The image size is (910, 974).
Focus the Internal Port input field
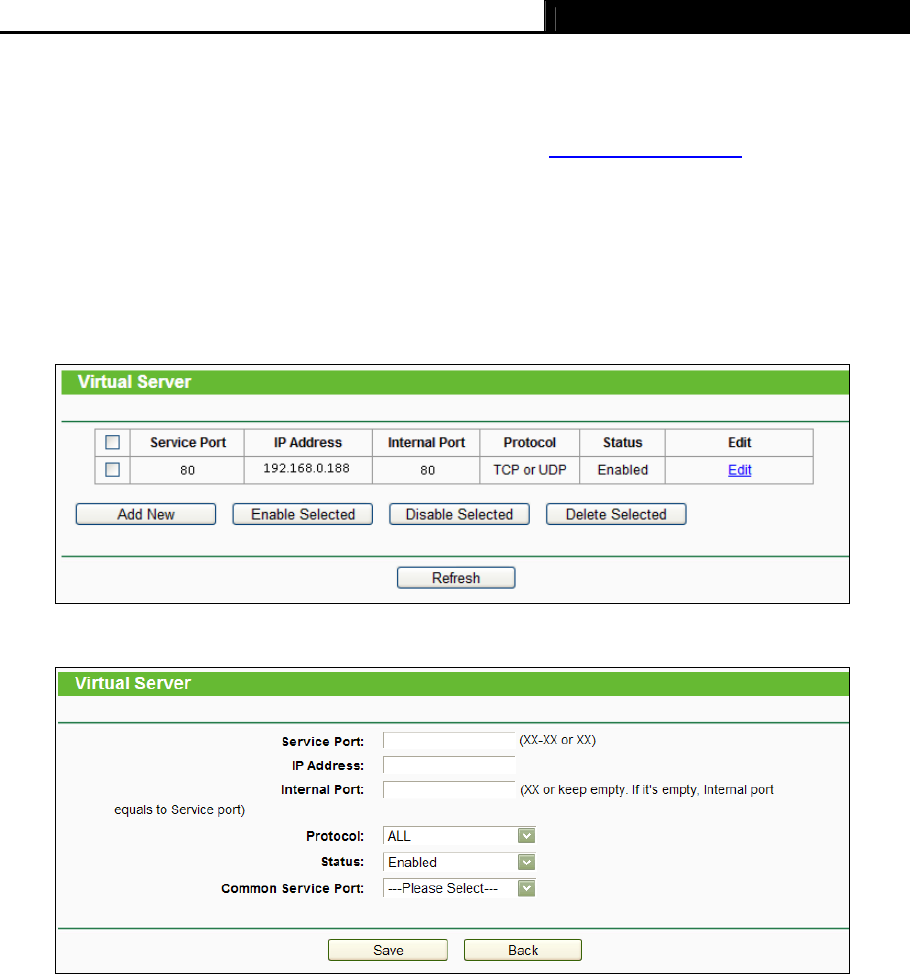[x=449, y=790]
